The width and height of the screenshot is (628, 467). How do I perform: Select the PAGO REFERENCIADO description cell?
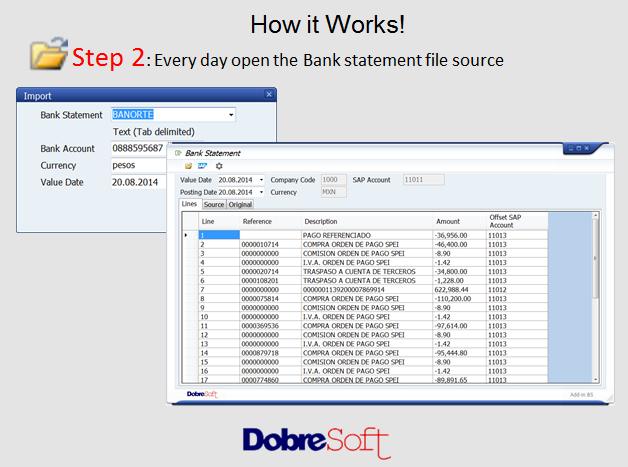366,235
